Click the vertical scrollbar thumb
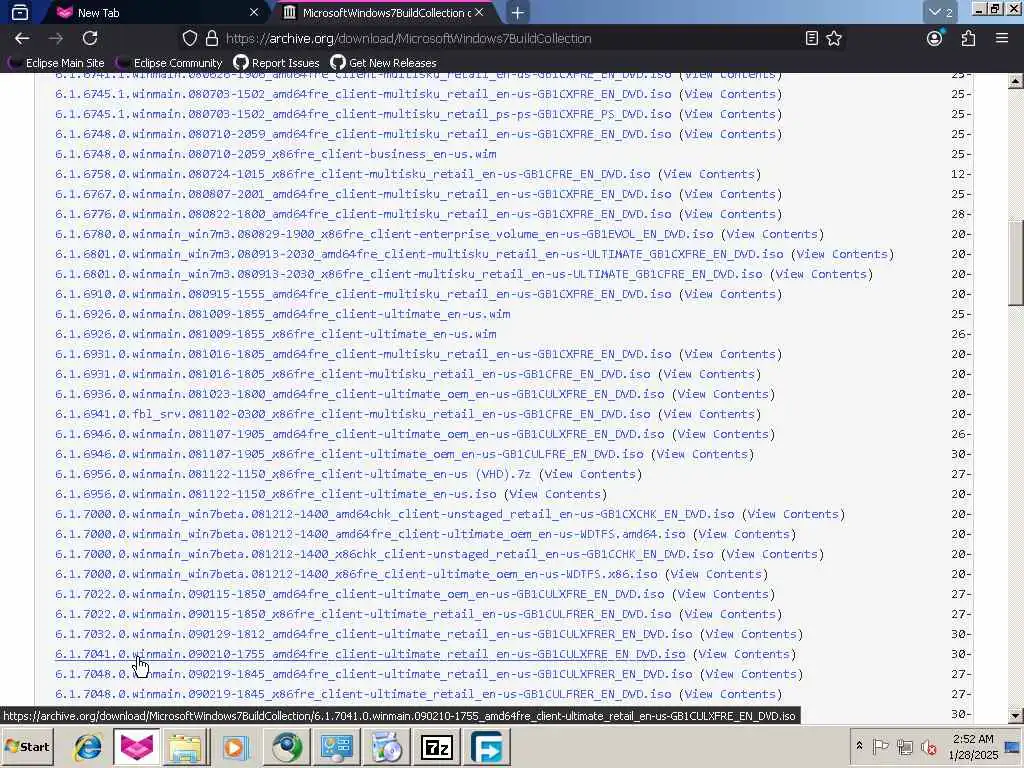Screen dimensions: 1024x768 (1015, 263)
